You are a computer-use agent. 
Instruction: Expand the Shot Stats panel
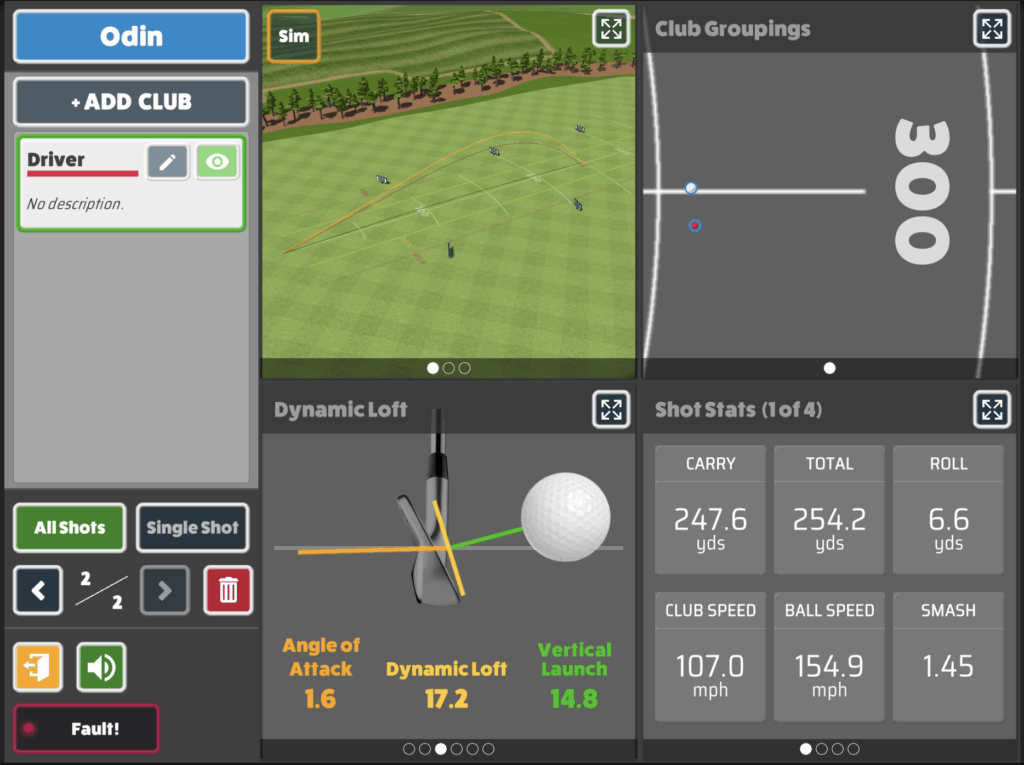coord(991,409)
